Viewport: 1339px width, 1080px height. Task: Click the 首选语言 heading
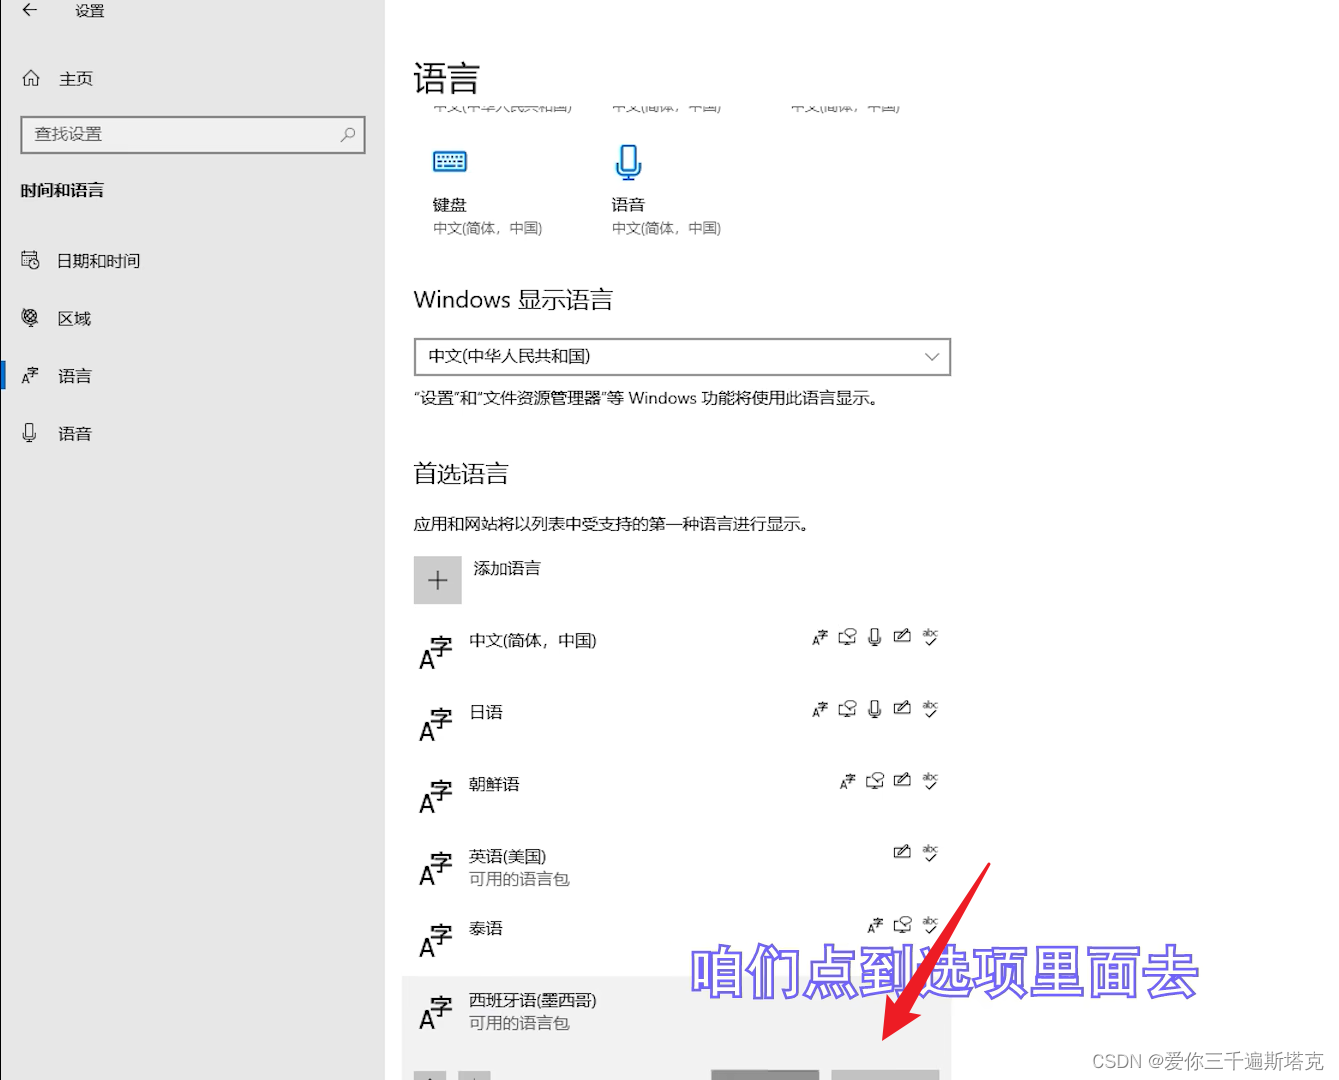pyautogui.click(x=461, y=474)
